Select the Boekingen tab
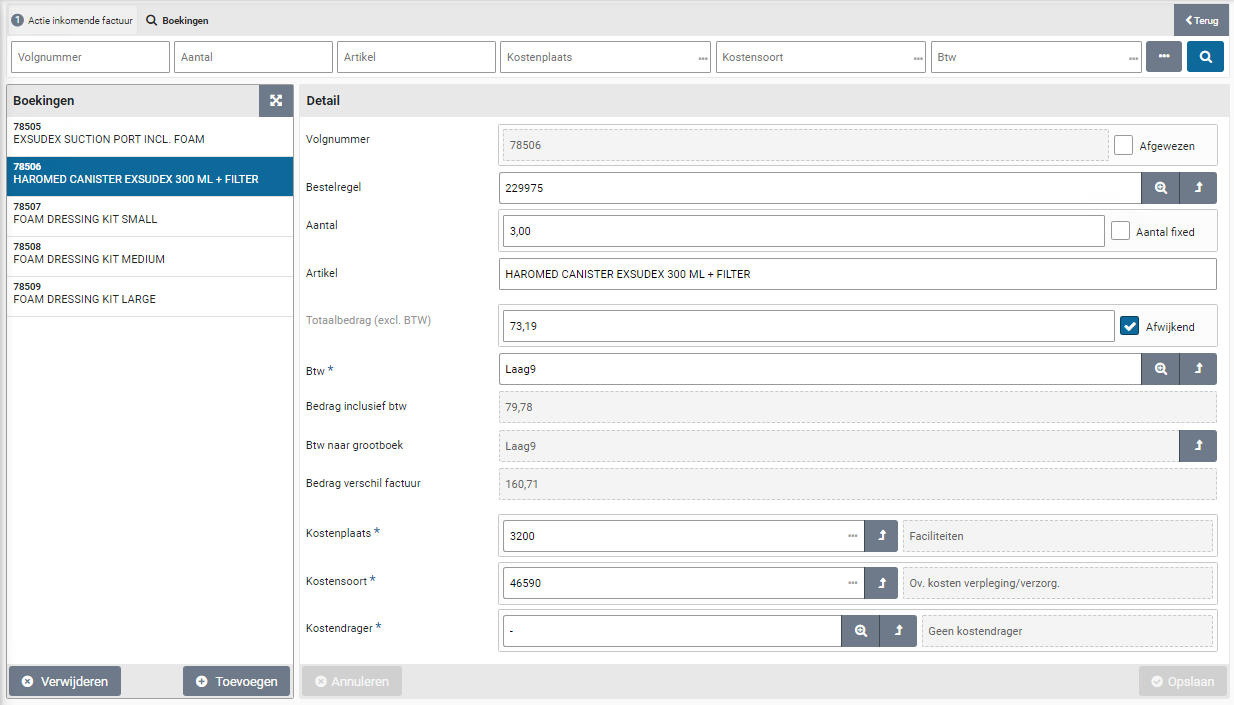1234x705 pixels. [x=178, y=20]
